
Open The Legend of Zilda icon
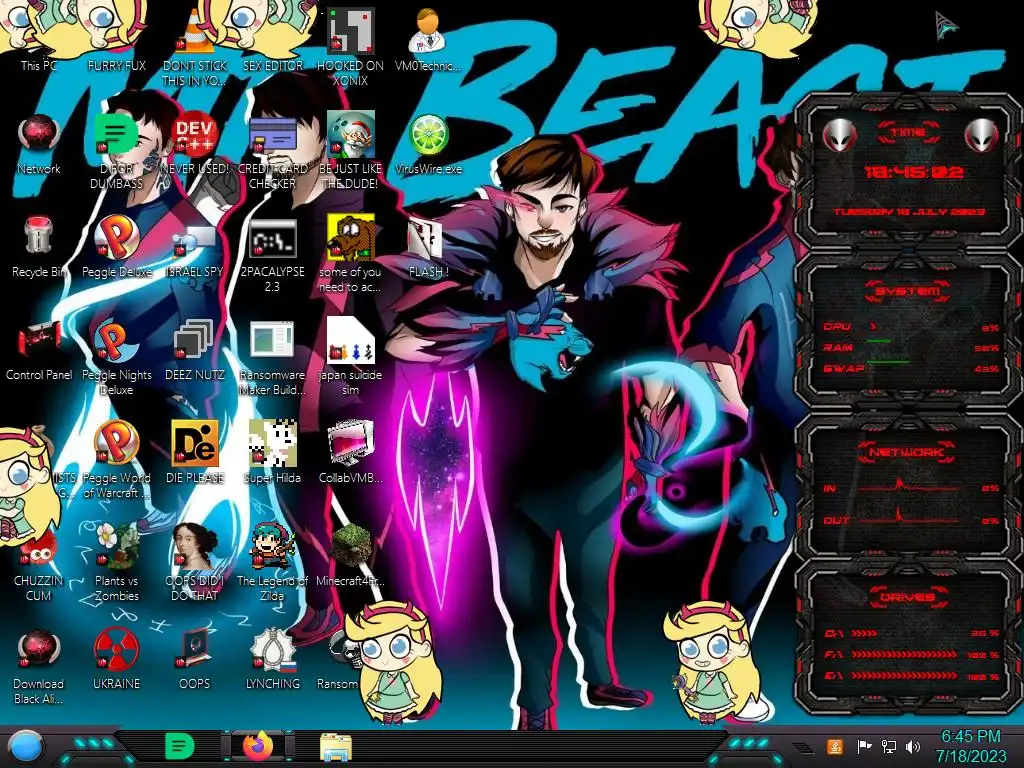(272, 563)
